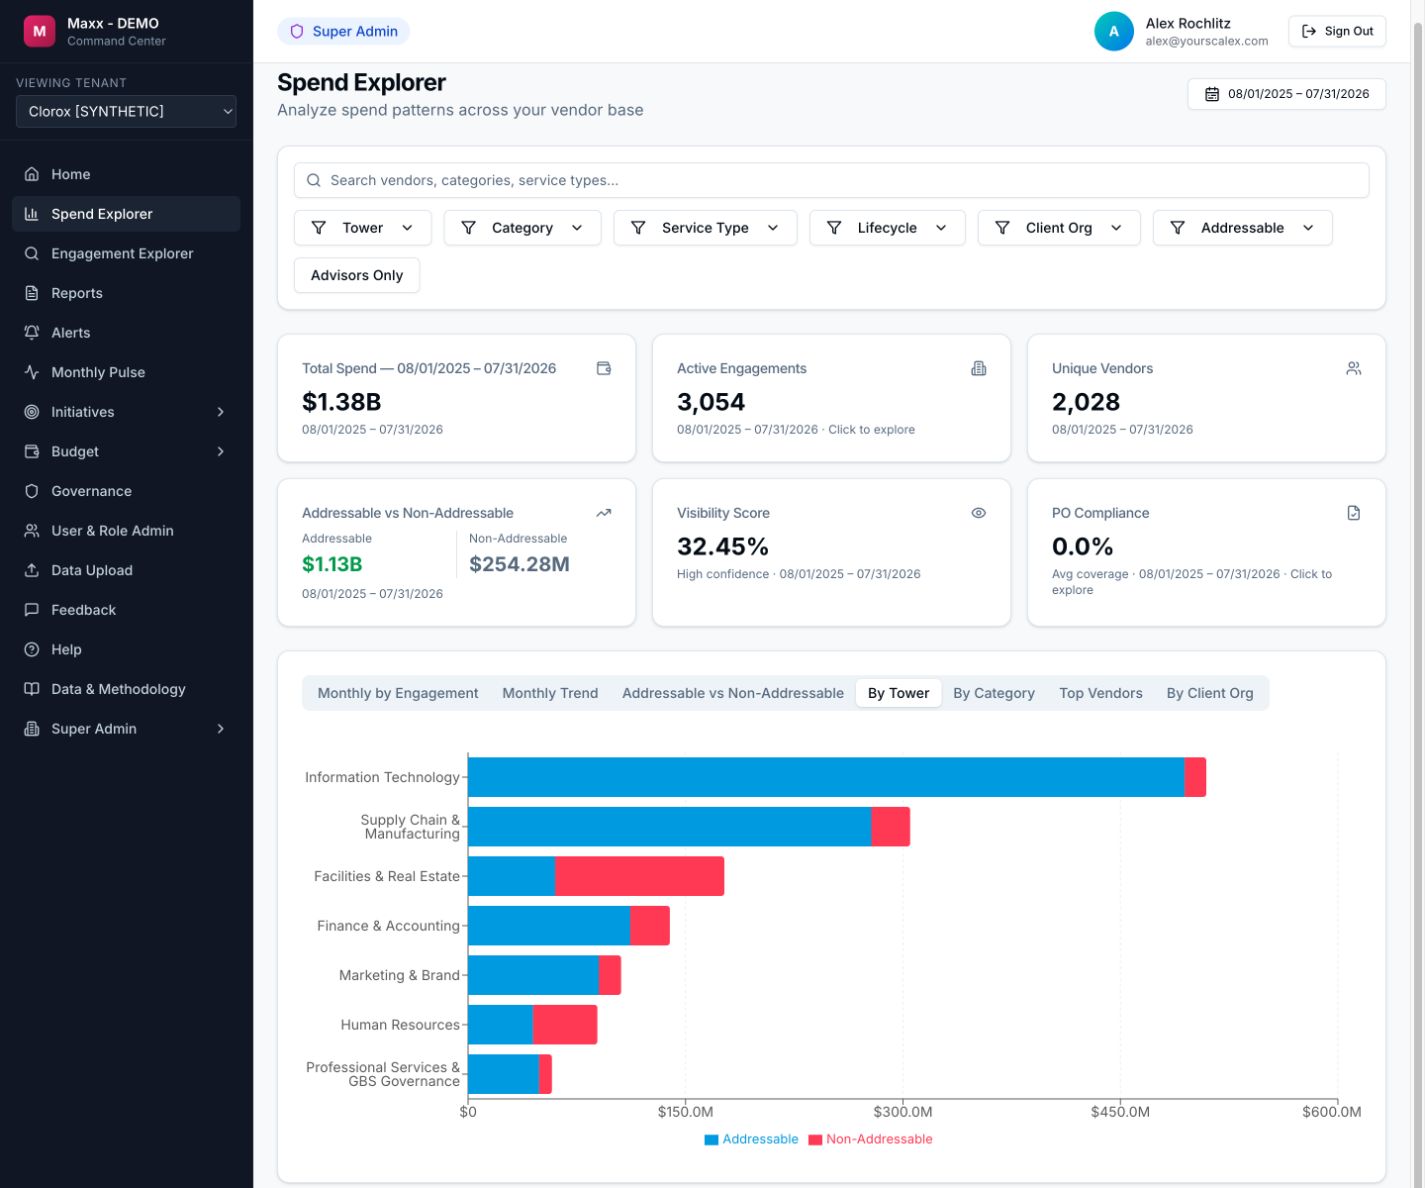Image resolution: width=1425 pixels, height=1188 pixels.
Task: Click the building icon on Active Engagements card
Action: [979, 368]
